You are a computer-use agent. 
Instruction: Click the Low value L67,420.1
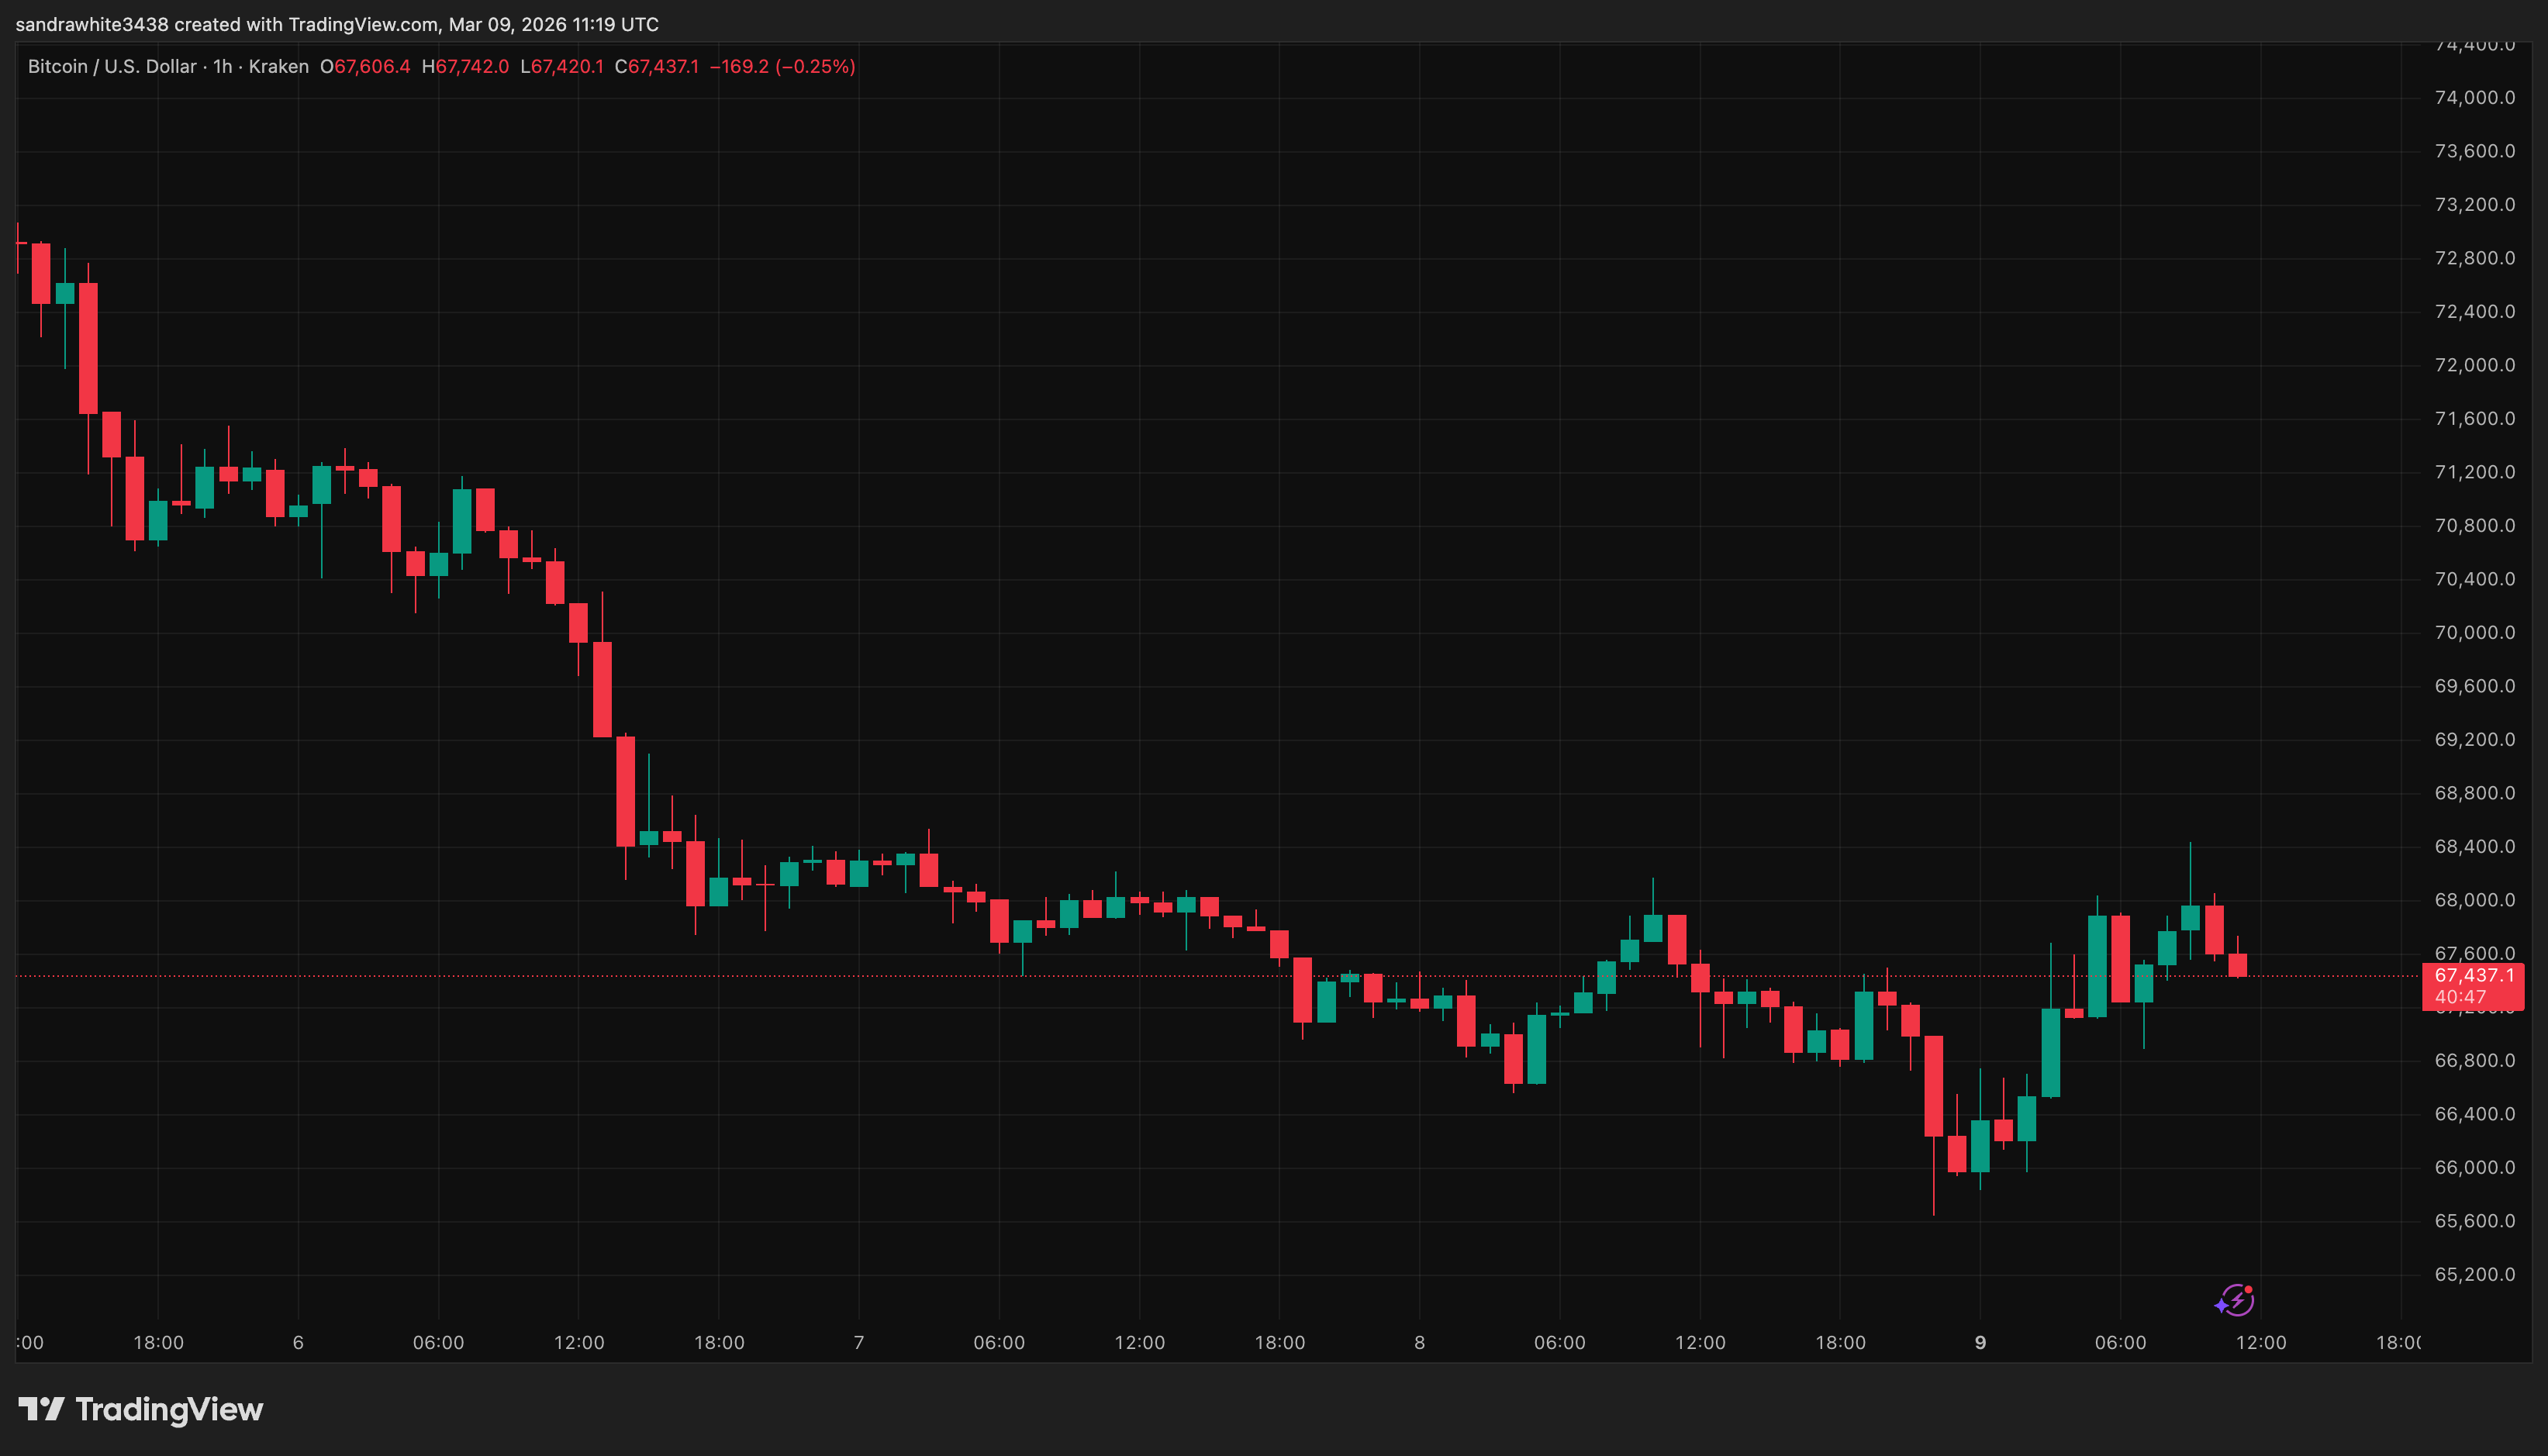(562, 67)
